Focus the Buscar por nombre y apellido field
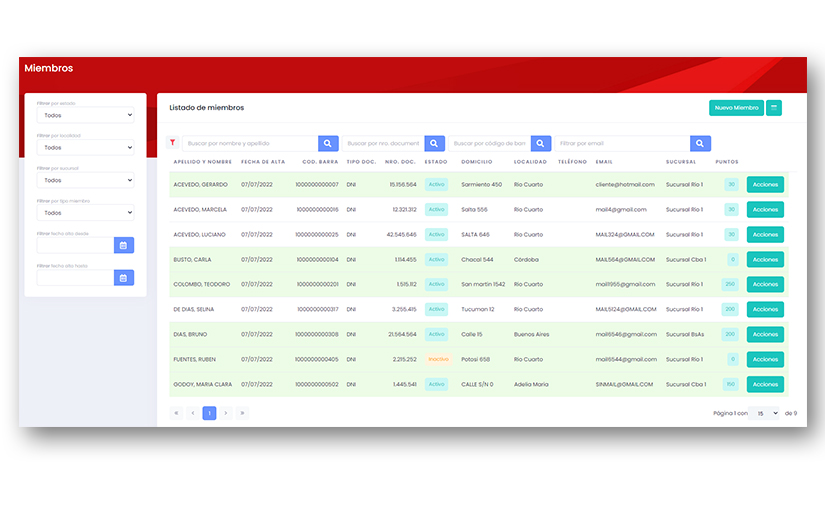Image resolution: width=825 pixels, height=525 pixels. click(x=250, y=143)
